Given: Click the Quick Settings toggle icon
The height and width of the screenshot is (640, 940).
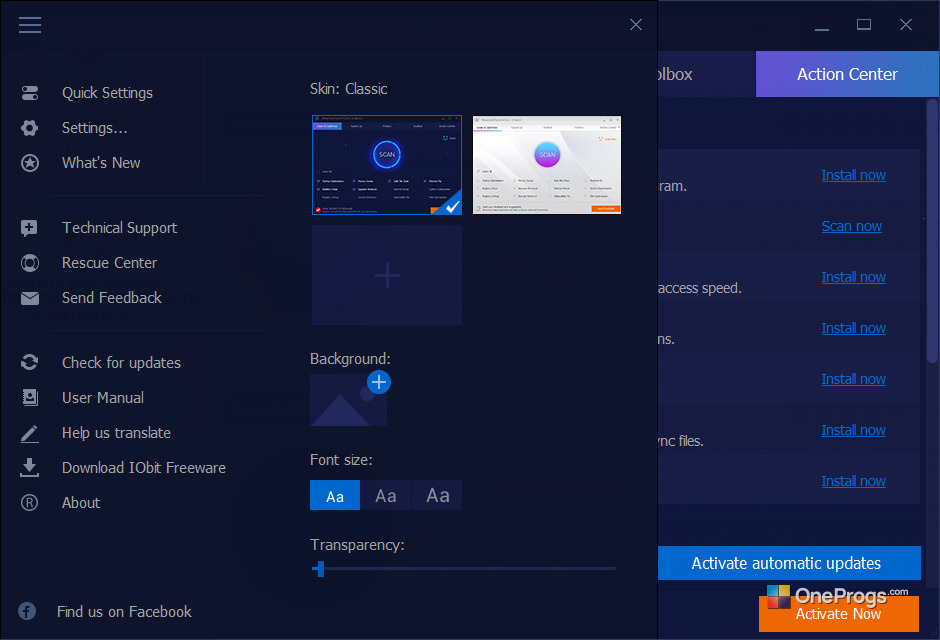Looking at the screenshot, I should (x=29, y=93).
